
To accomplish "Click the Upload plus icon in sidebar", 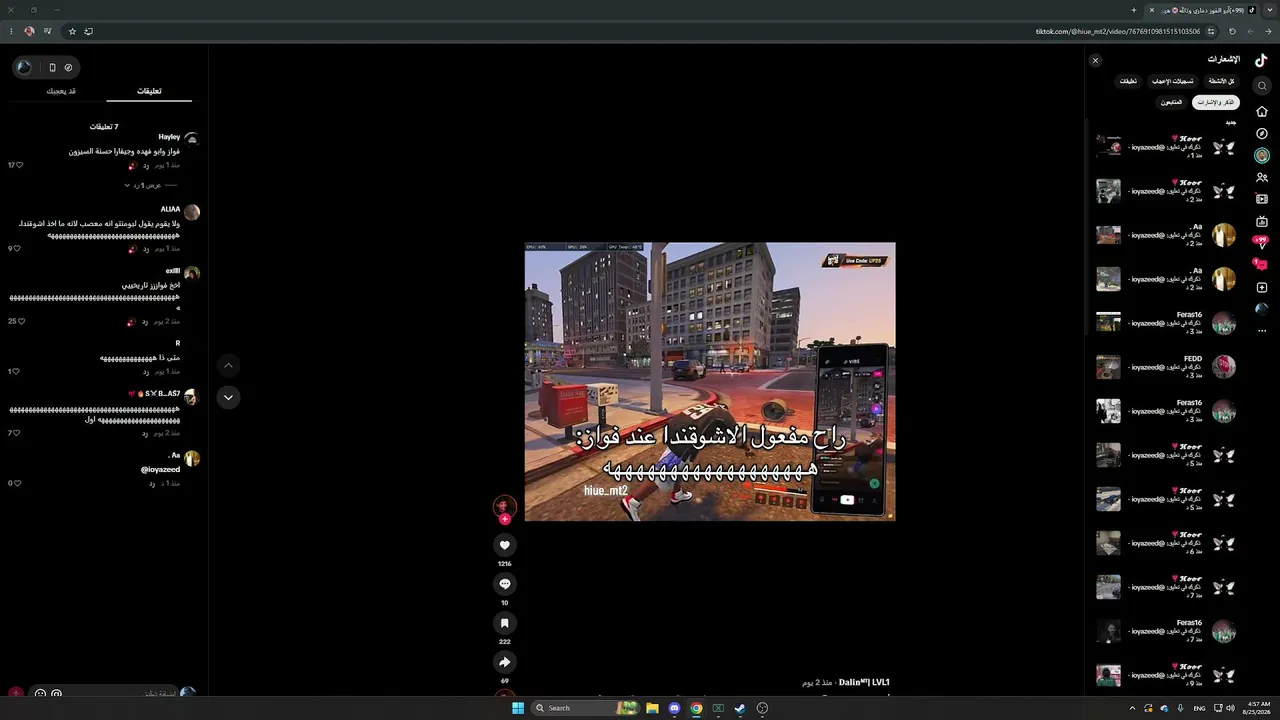I will coord(1262,287).
